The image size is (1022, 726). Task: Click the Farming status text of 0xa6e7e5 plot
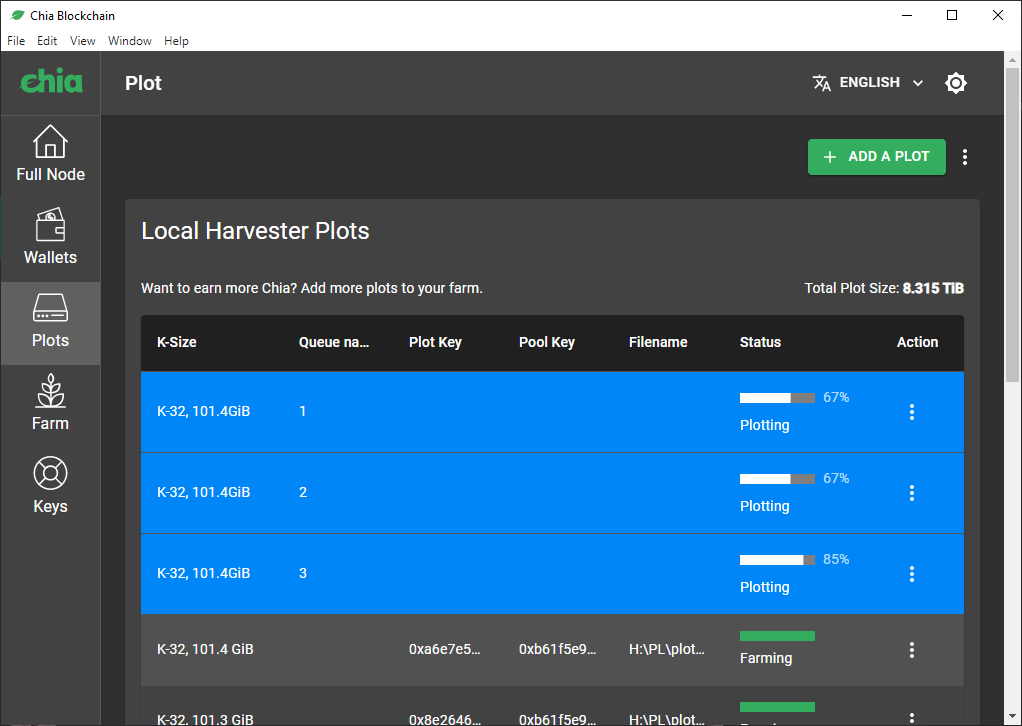(766, 658)
